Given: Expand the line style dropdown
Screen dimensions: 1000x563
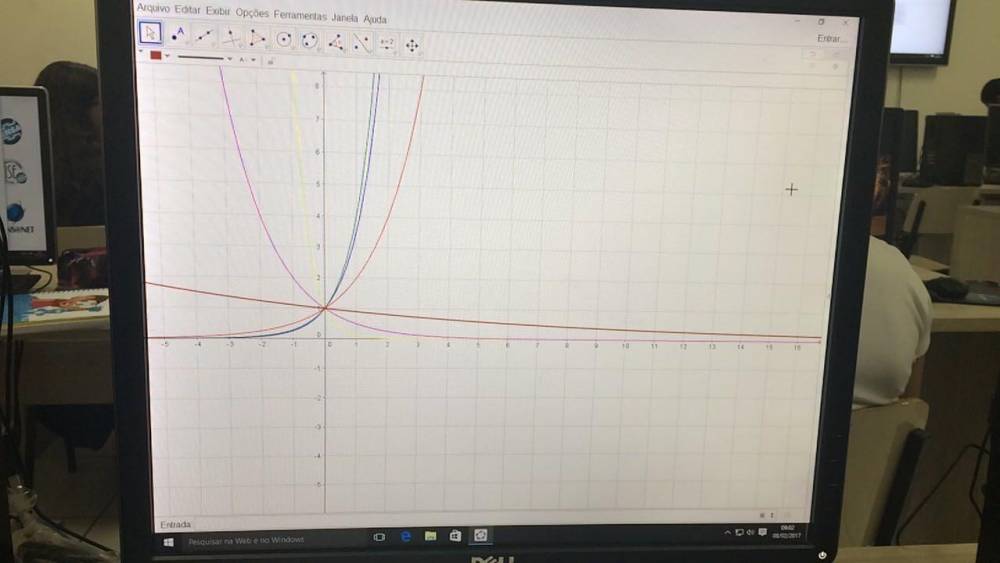Looking at the screenshot, I should coord(229,59).
